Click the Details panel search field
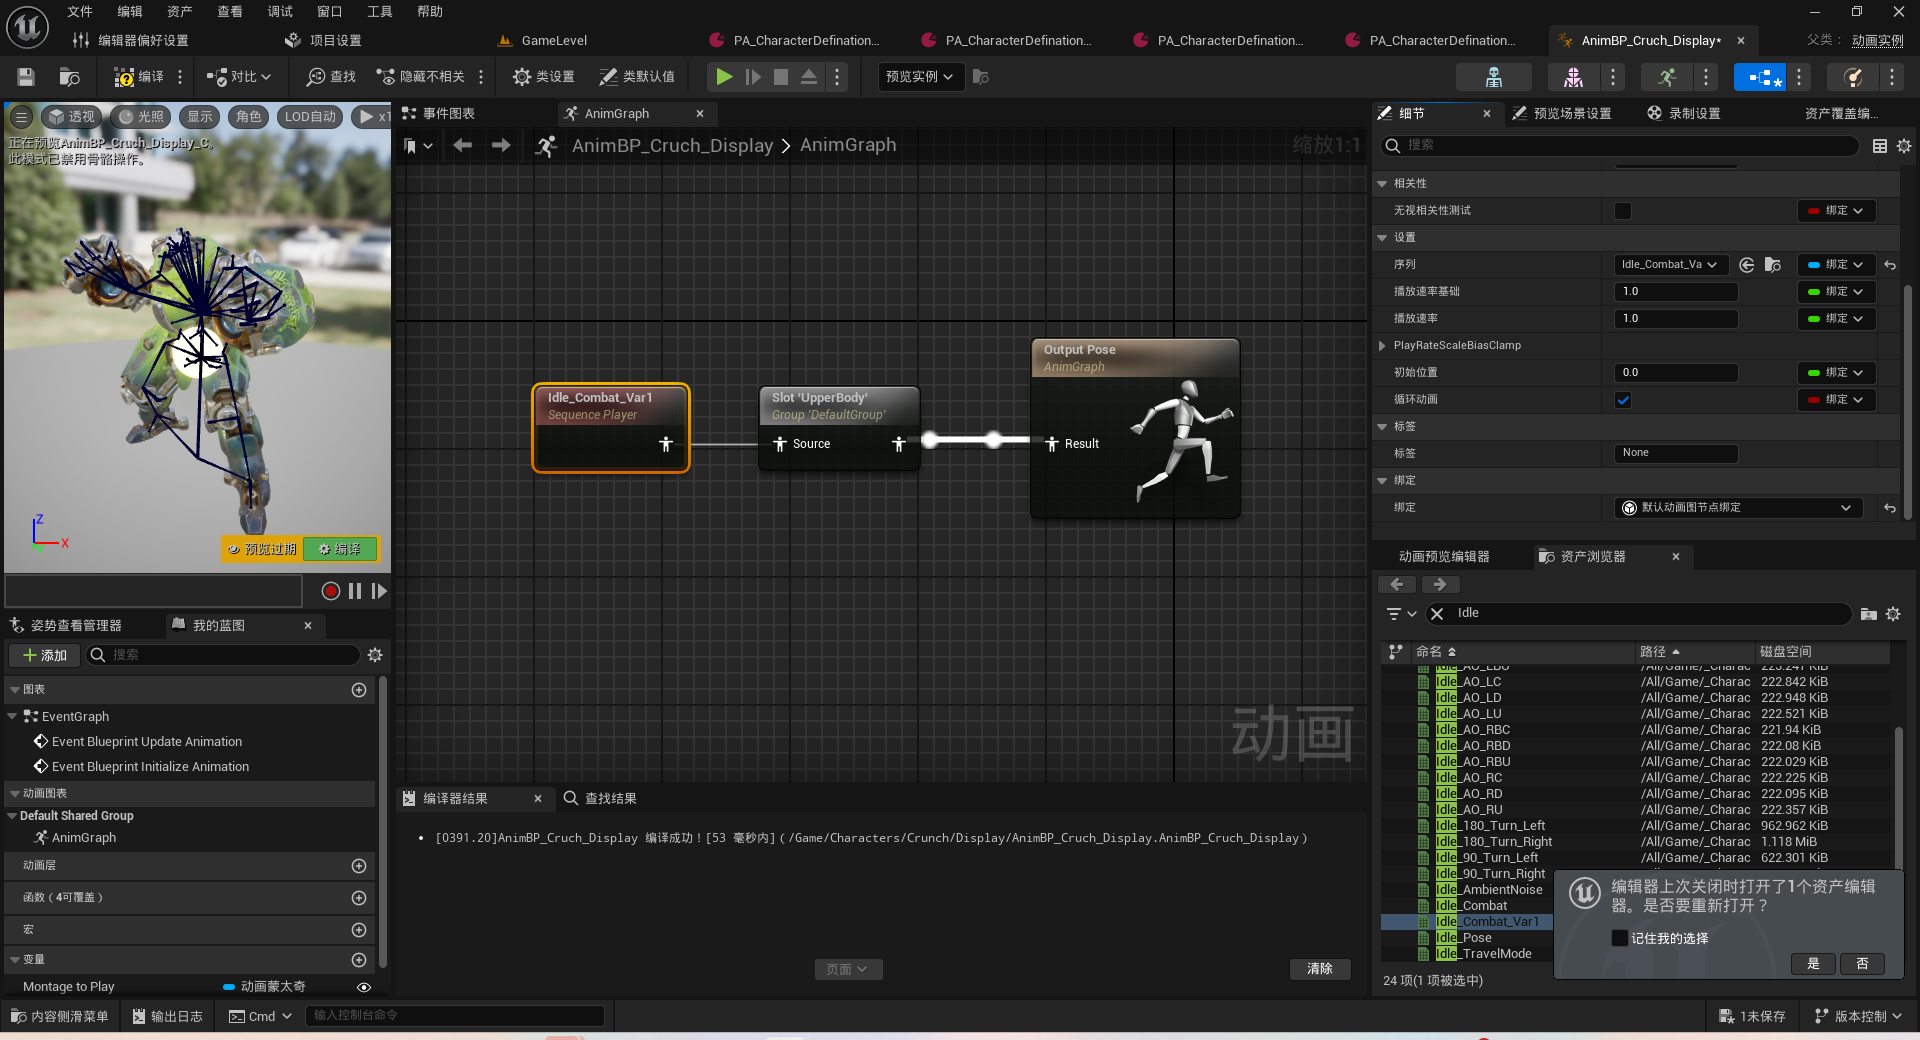The width and height of the screenshot is (1920, 1040). pyautogui.click(x=1620, y=146)
